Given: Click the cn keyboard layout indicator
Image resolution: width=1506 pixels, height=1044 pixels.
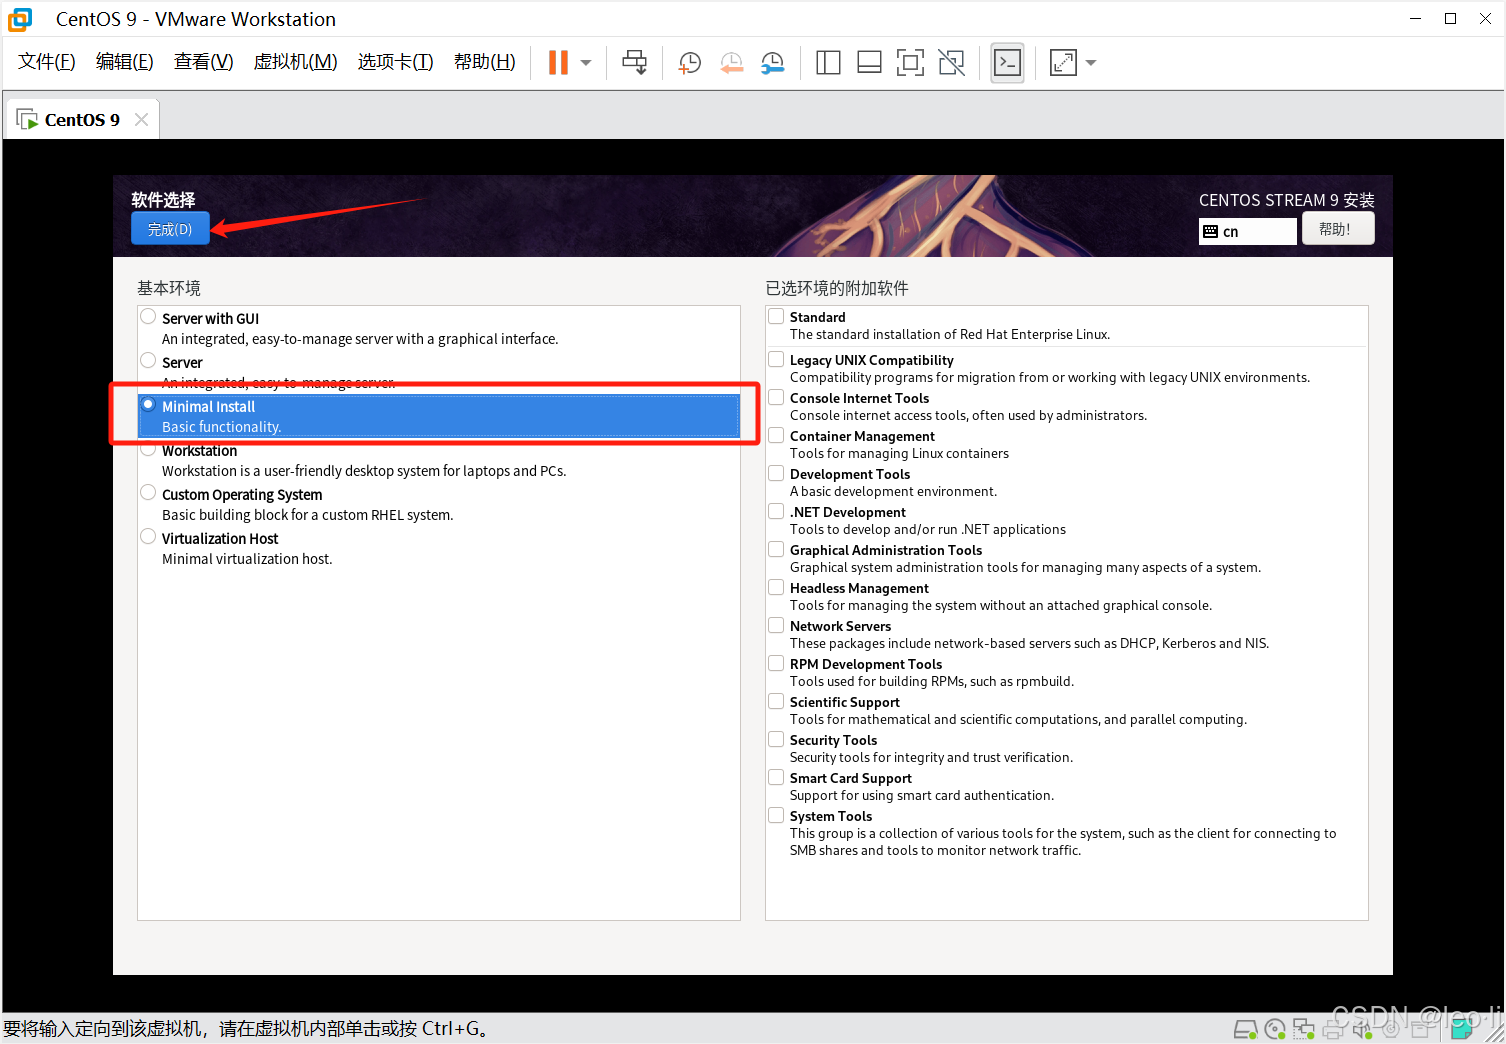Looking at the screenshot, I should [1248, 231].
